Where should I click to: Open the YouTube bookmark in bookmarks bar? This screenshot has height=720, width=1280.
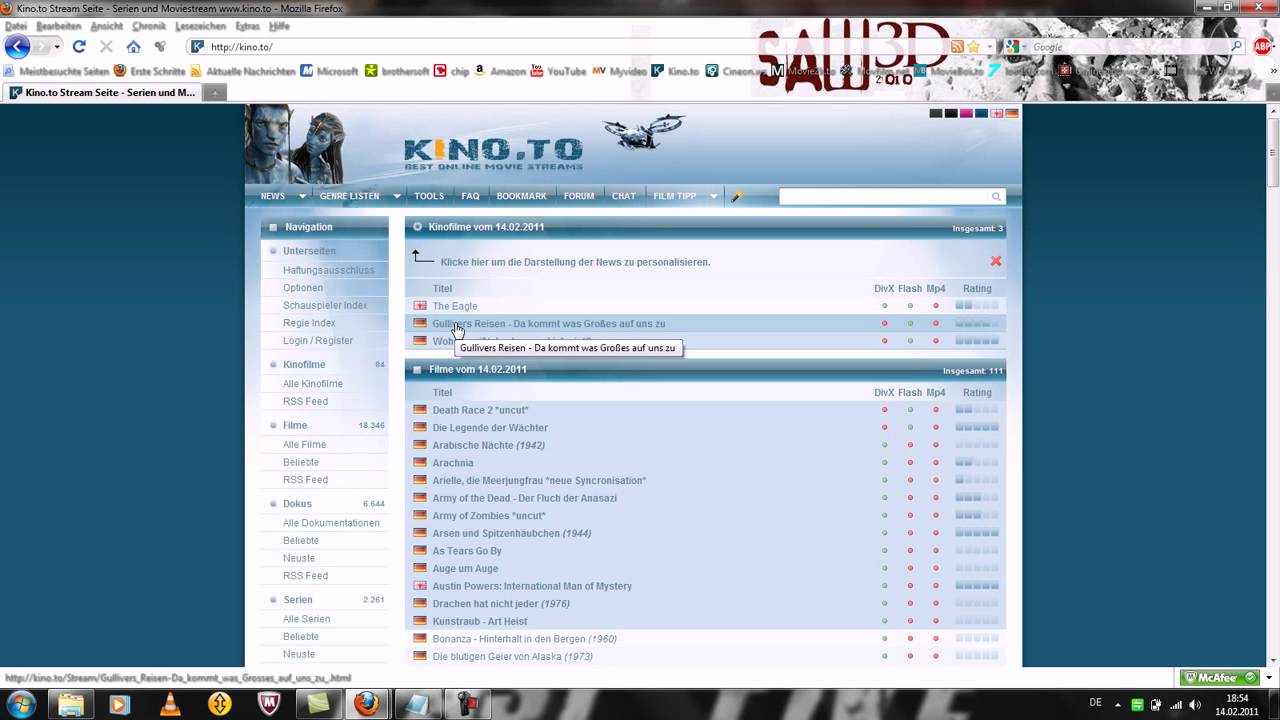558,71
